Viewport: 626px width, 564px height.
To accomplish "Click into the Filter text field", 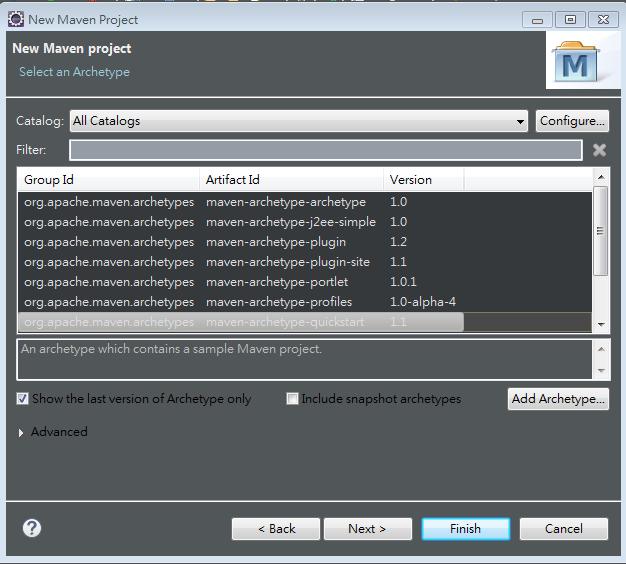I will [x=326, y=150].
